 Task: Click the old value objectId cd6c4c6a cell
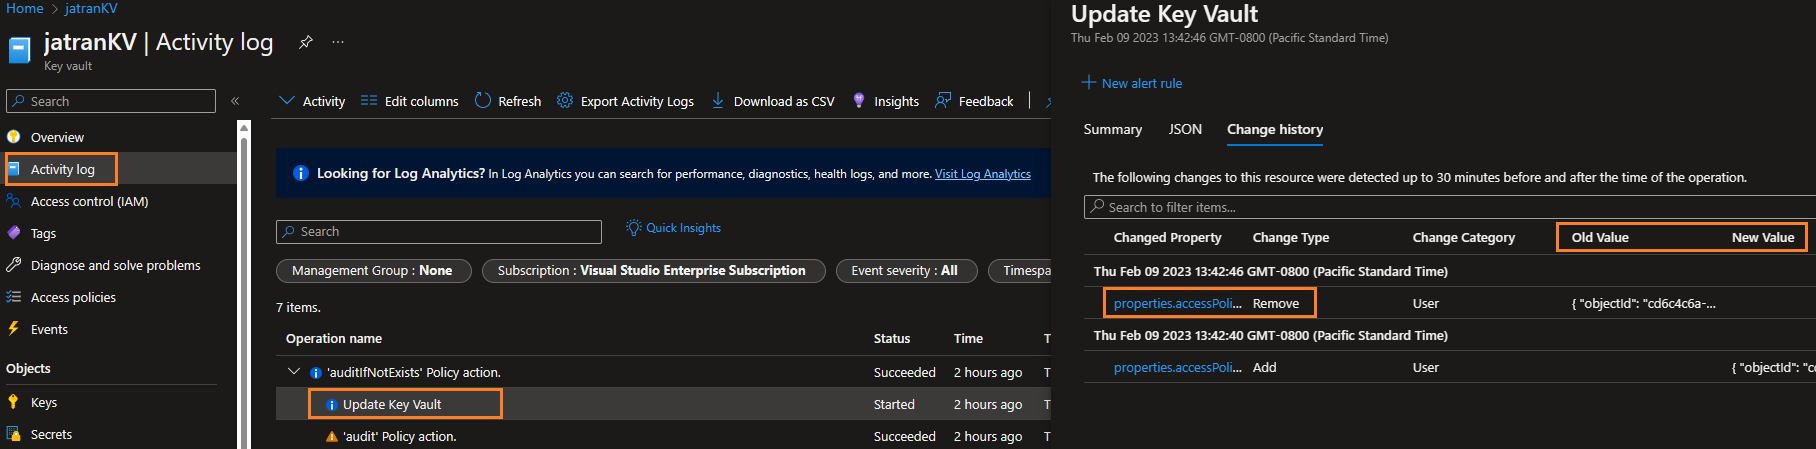click(x=1643, y=303)
